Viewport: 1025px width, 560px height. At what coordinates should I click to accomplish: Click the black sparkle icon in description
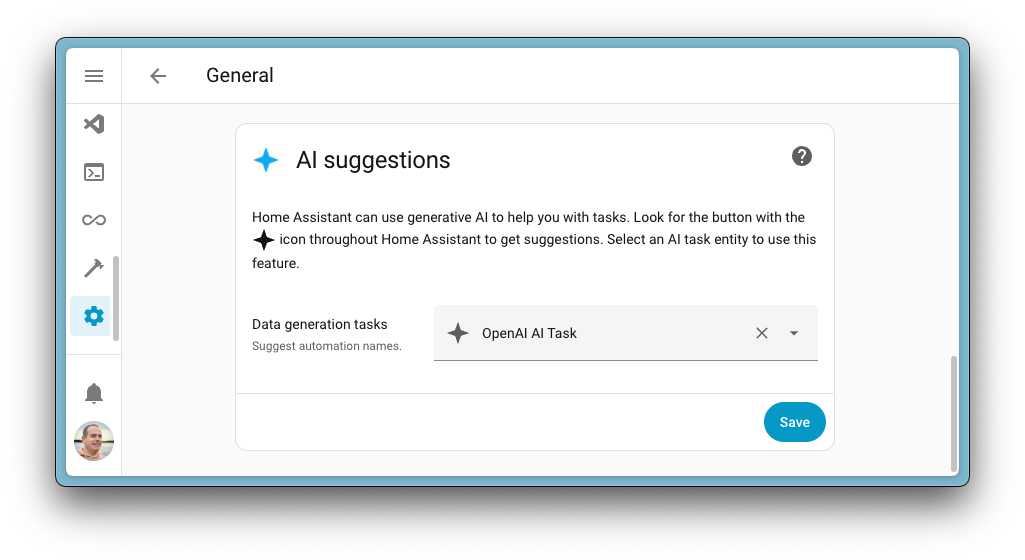(x=264, y=240)
